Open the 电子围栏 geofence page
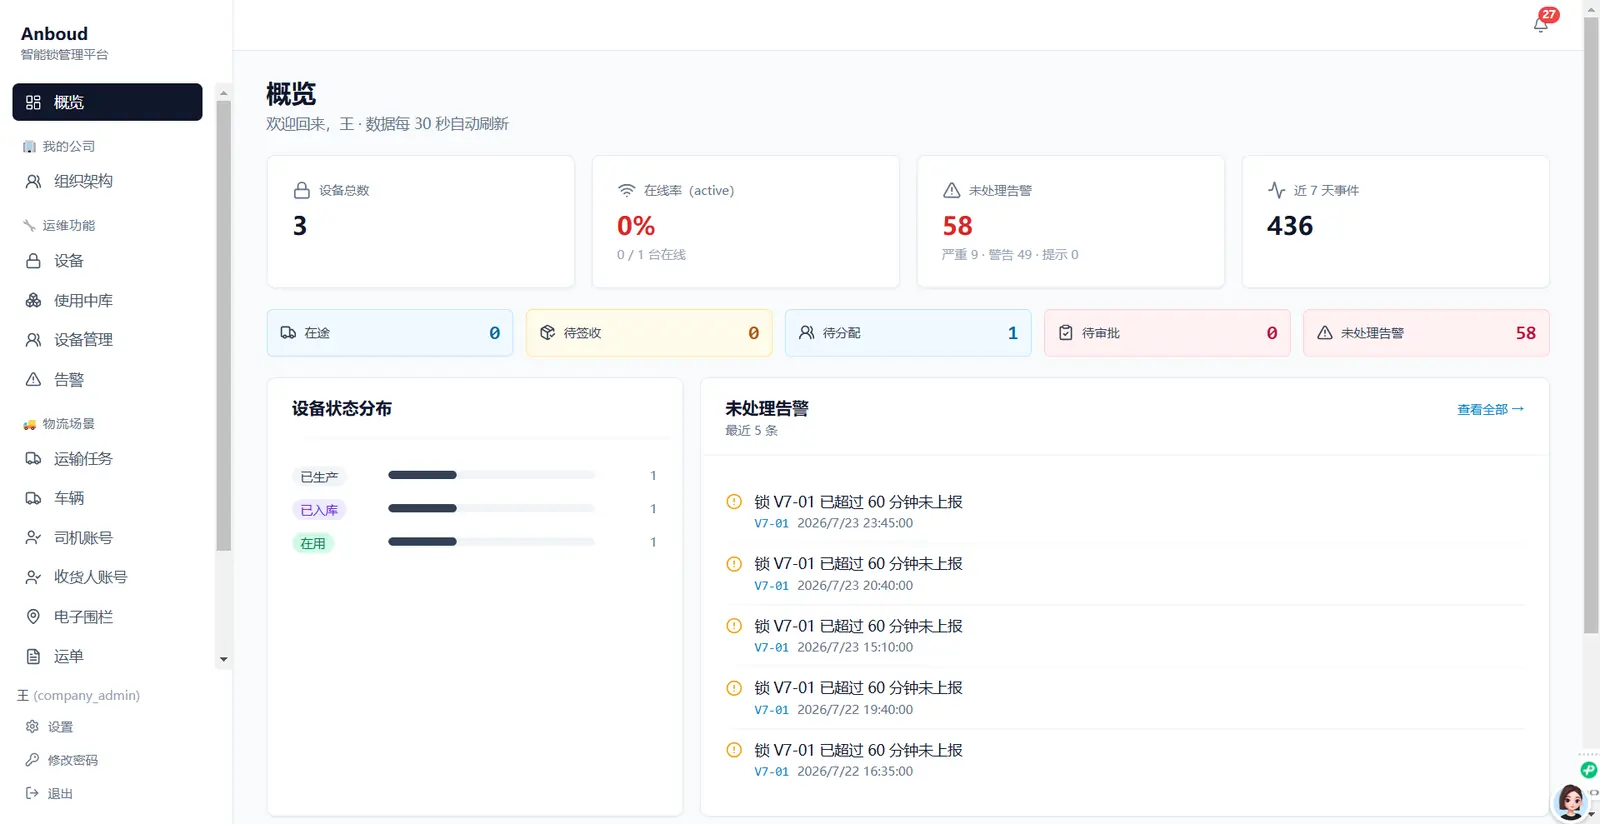 107,617
